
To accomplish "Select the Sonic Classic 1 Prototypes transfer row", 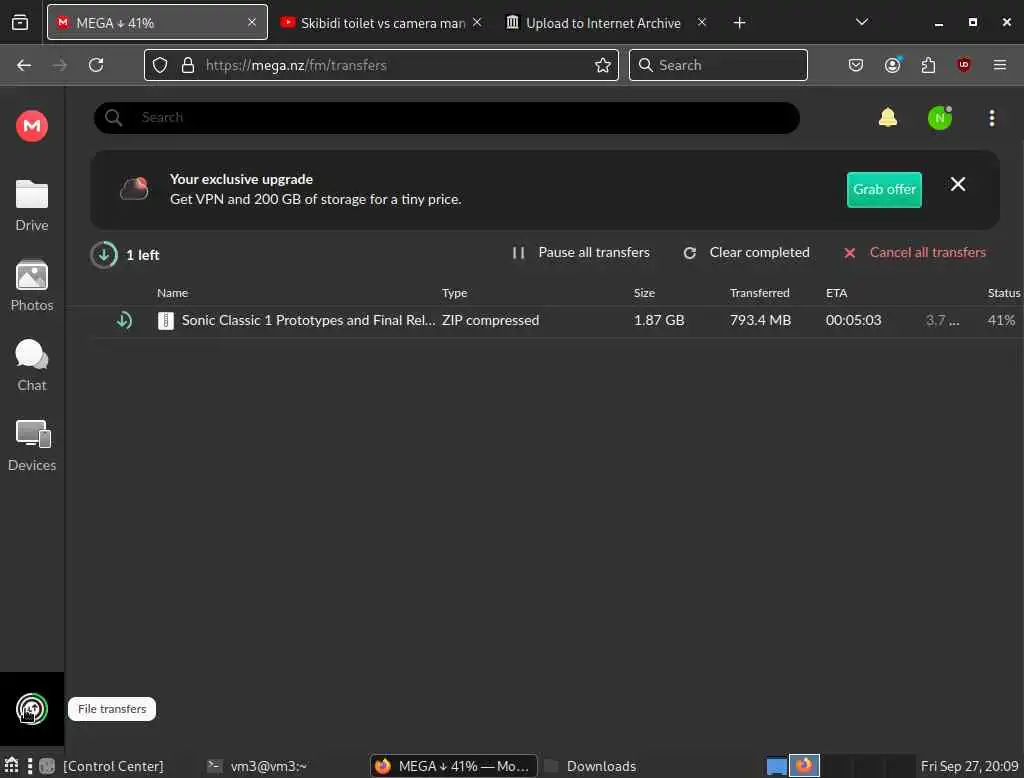I will point(555,320).
